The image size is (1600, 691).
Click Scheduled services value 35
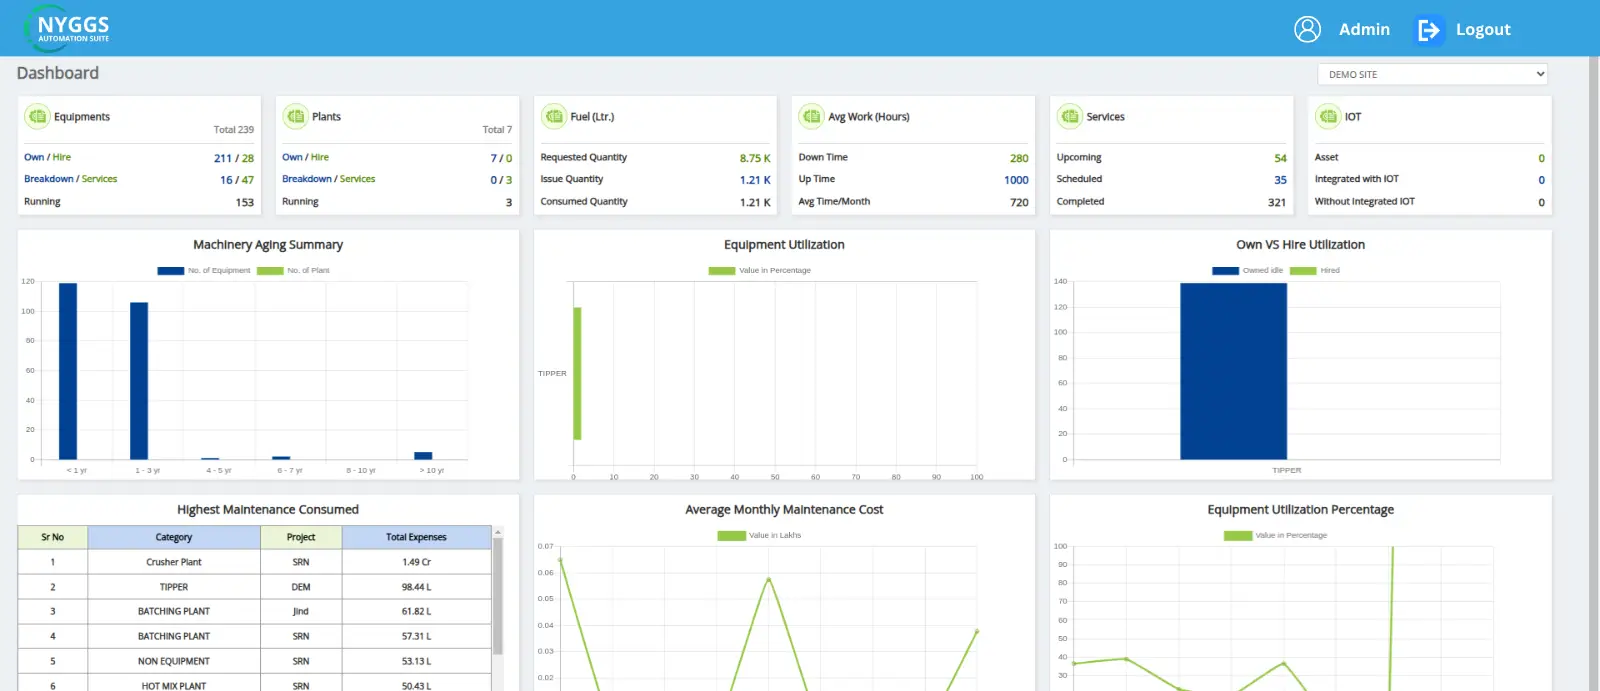1280,180
